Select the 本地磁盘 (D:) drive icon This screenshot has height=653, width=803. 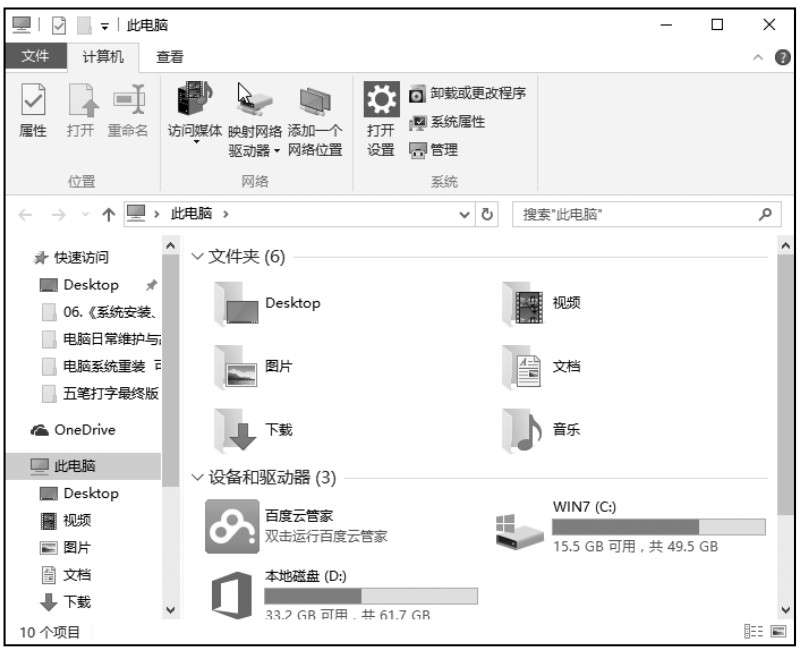pos(232,596)
